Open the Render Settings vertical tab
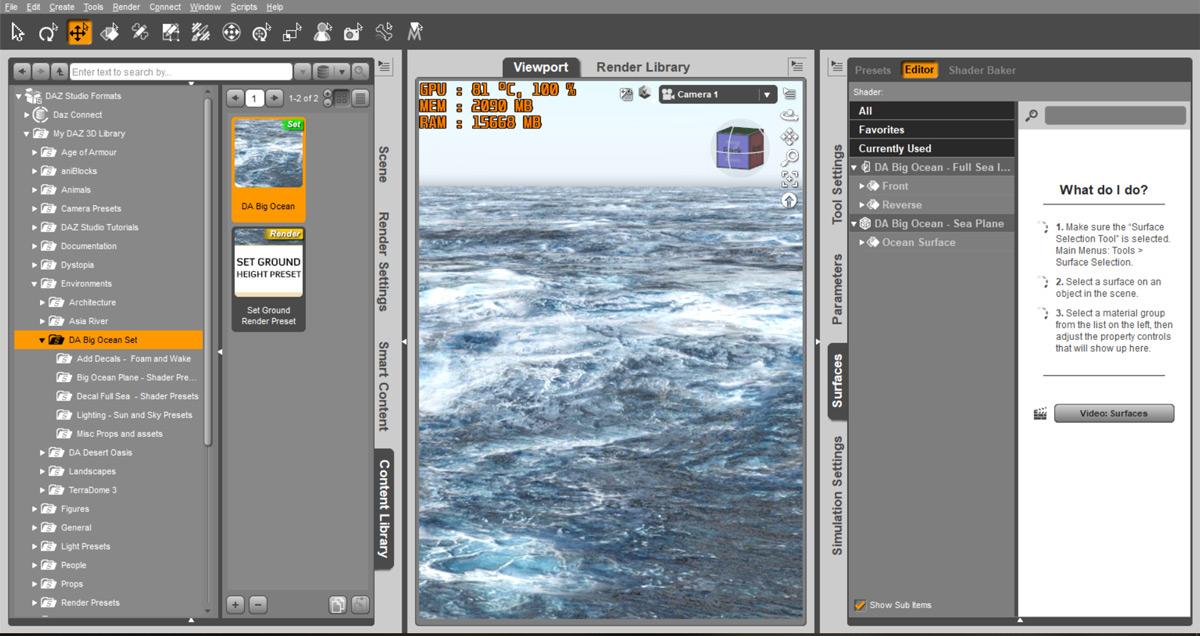 click(383, 262)
